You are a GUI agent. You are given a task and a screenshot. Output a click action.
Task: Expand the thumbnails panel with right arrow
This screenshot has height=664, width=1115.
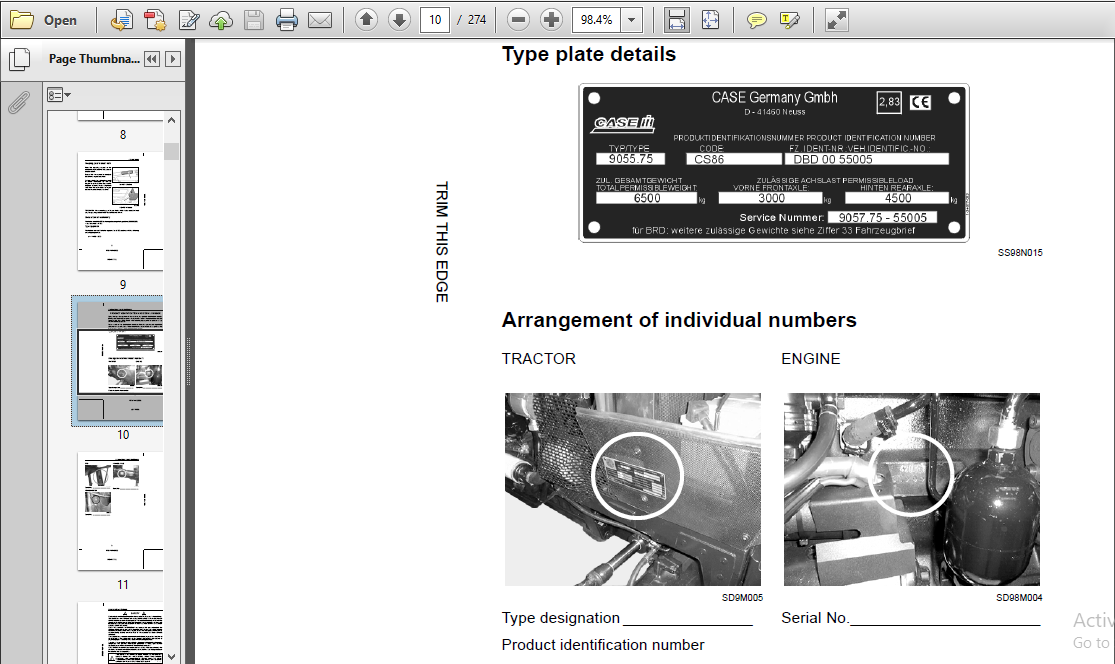tap(173, 59)
